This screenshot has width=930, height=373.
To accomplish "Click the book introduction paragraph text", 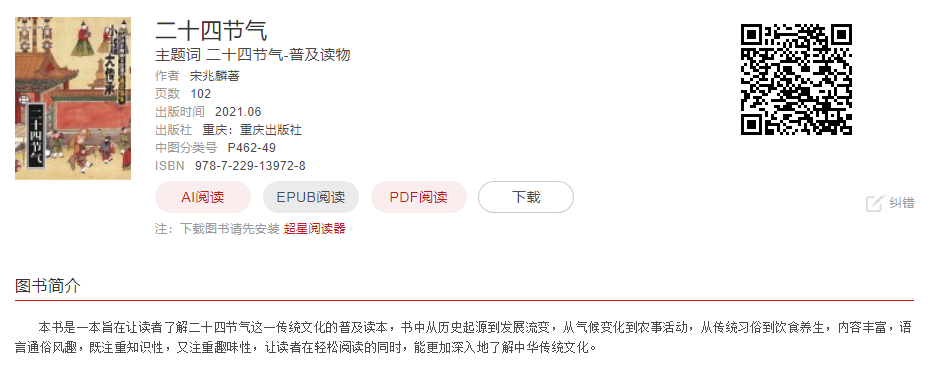I will click(463, 337).
